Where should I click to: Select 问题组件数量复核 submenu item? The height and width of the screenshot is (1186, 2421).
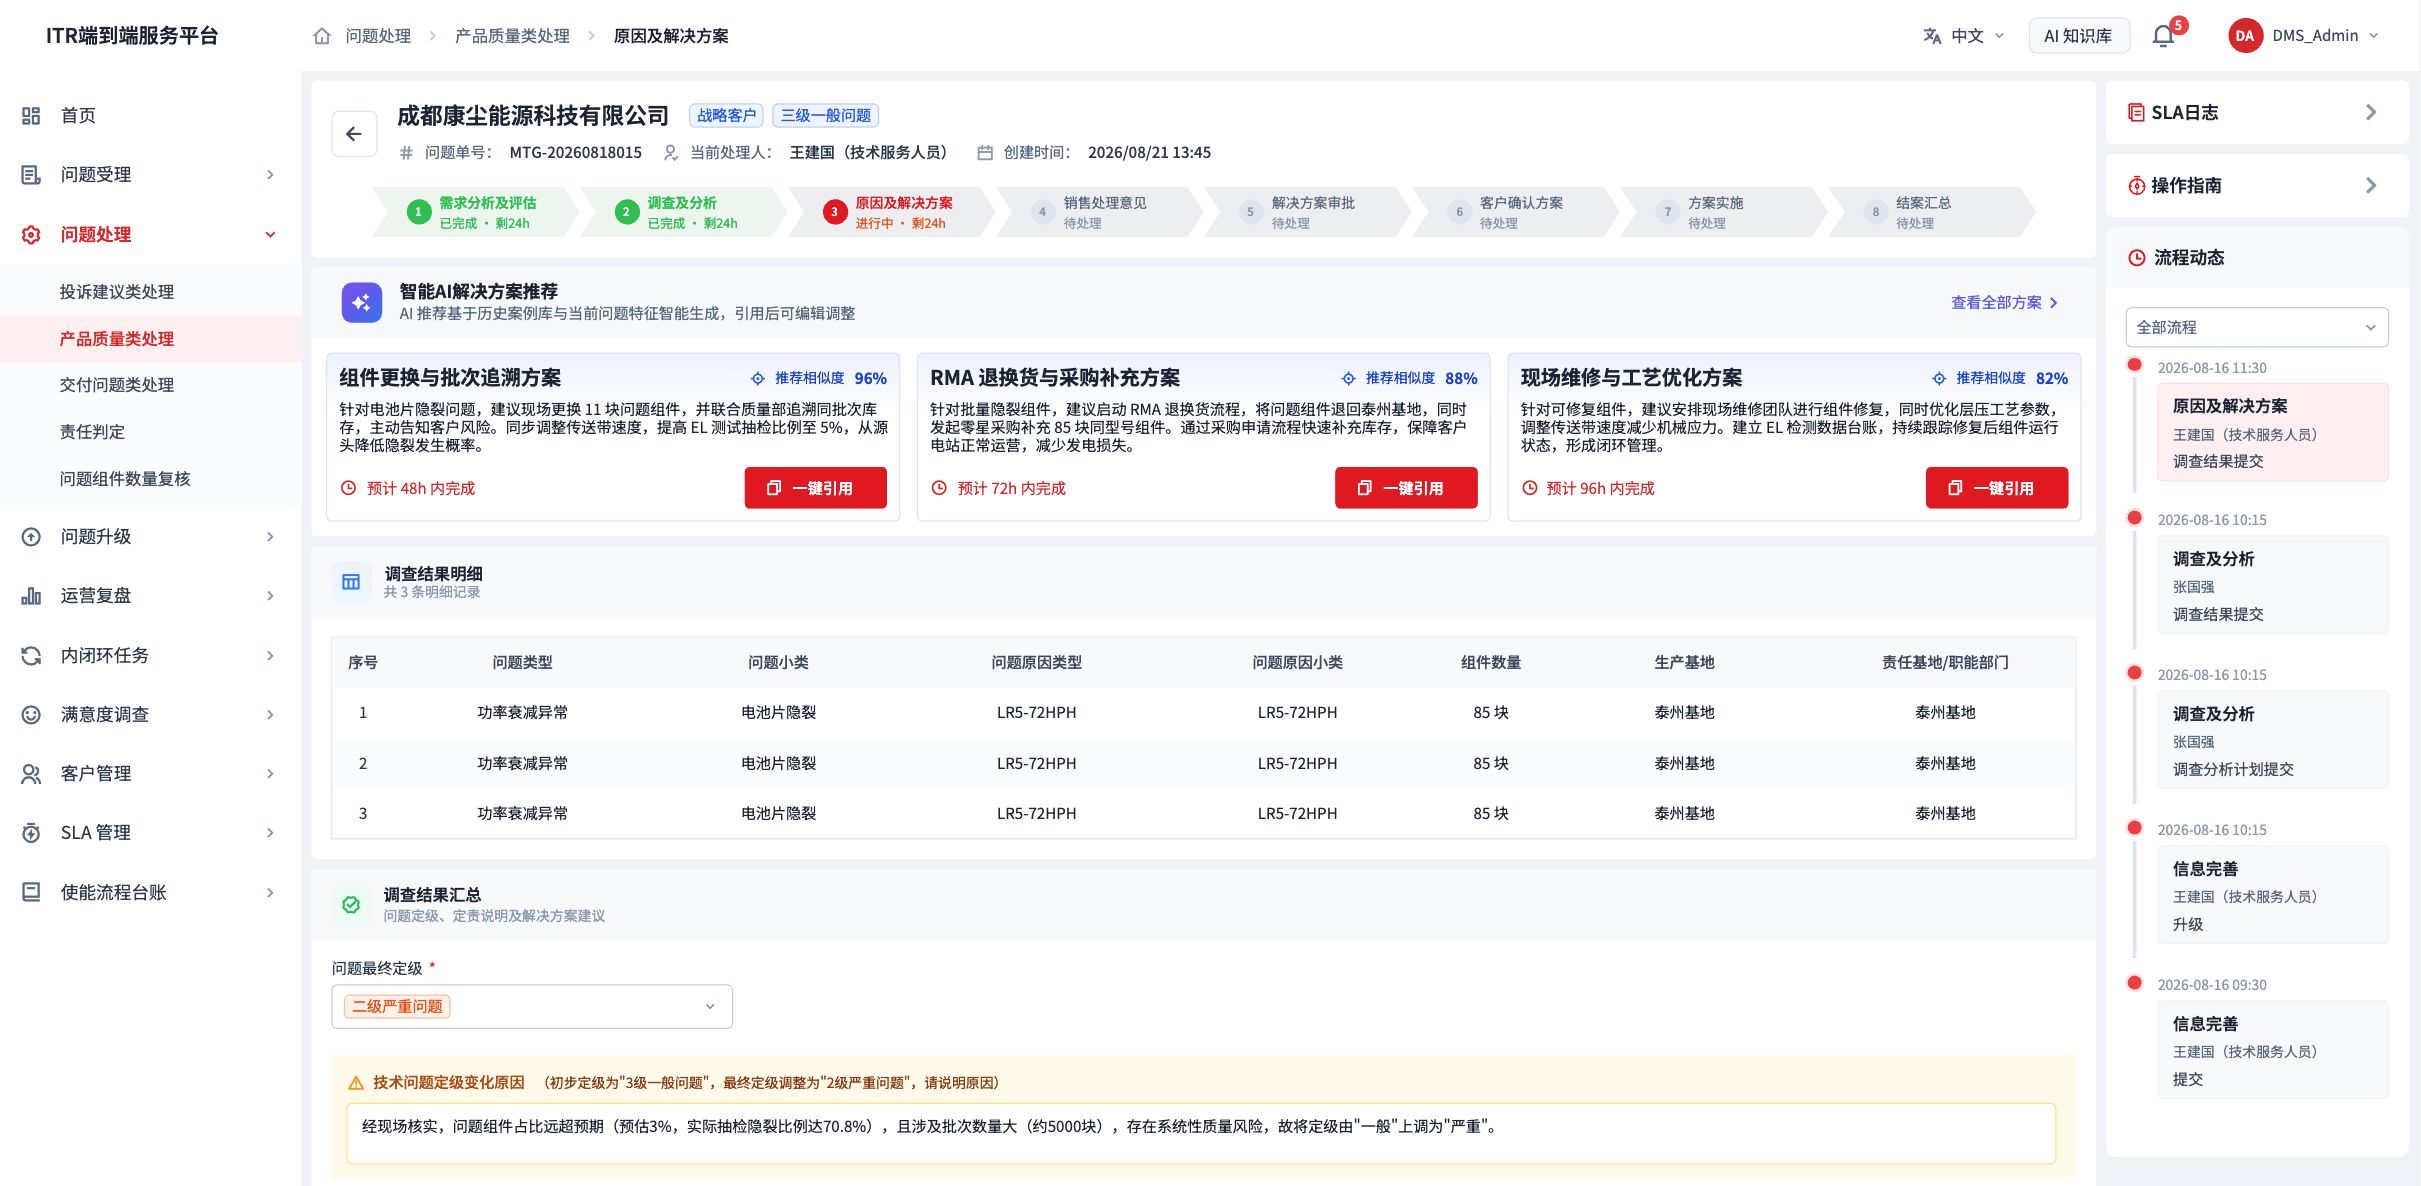point(125,479)
